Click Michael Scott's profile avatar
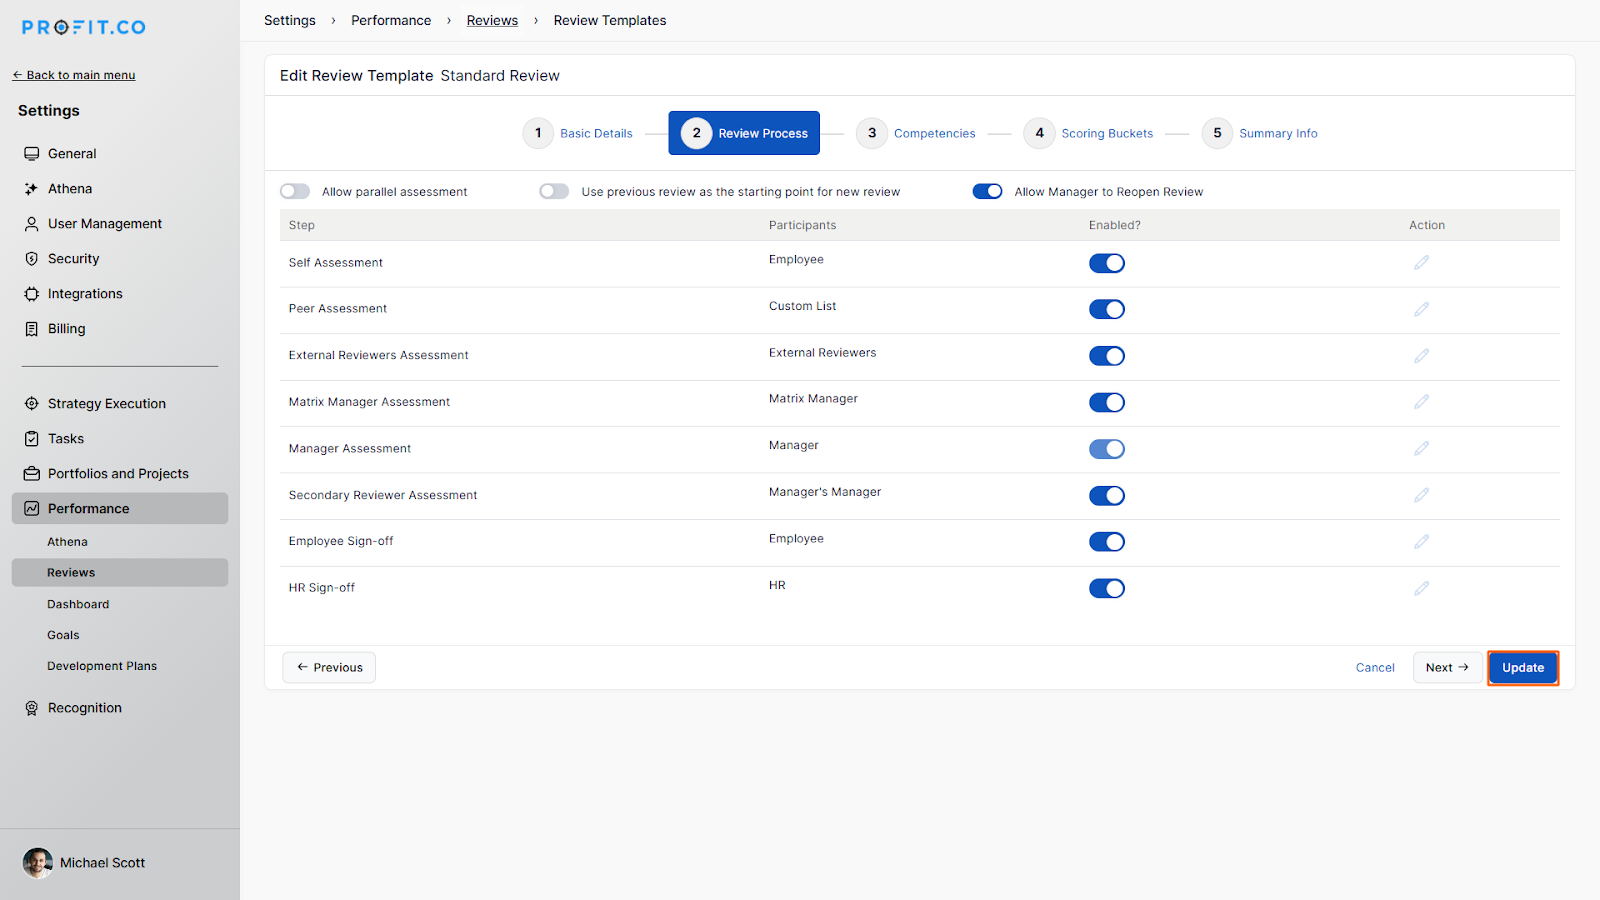This screenshot has height=900, width=1600. pyautogui.click(x=38, y=863)
